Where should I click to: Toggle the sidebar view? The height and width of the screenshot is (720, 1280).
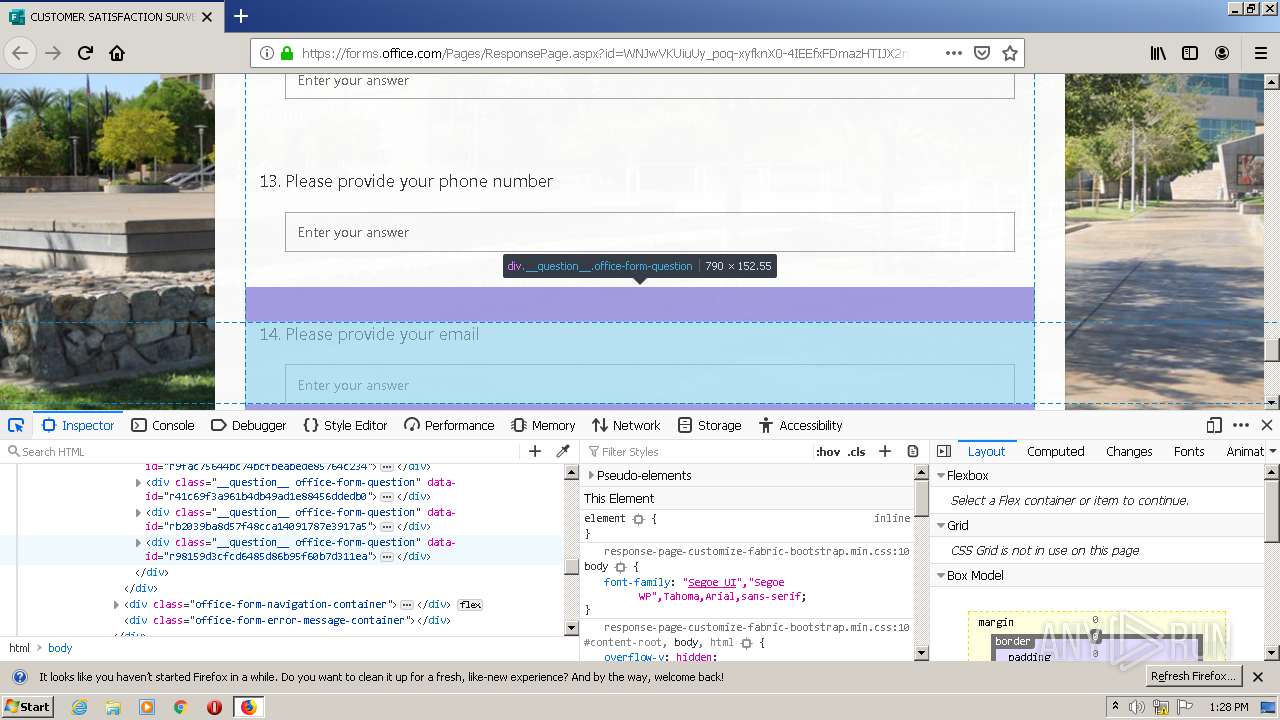(1190, 53)
